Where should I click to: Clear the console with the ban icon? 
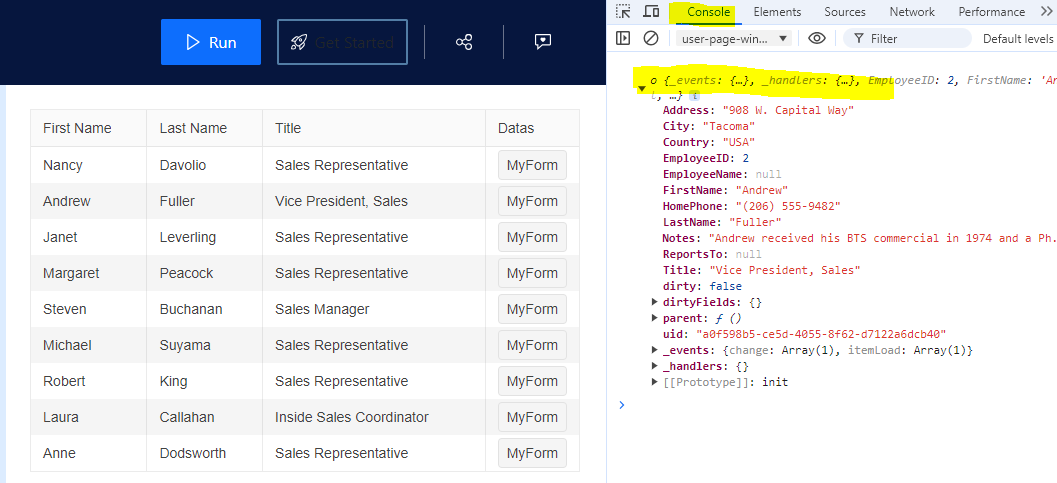coord(651,38)
